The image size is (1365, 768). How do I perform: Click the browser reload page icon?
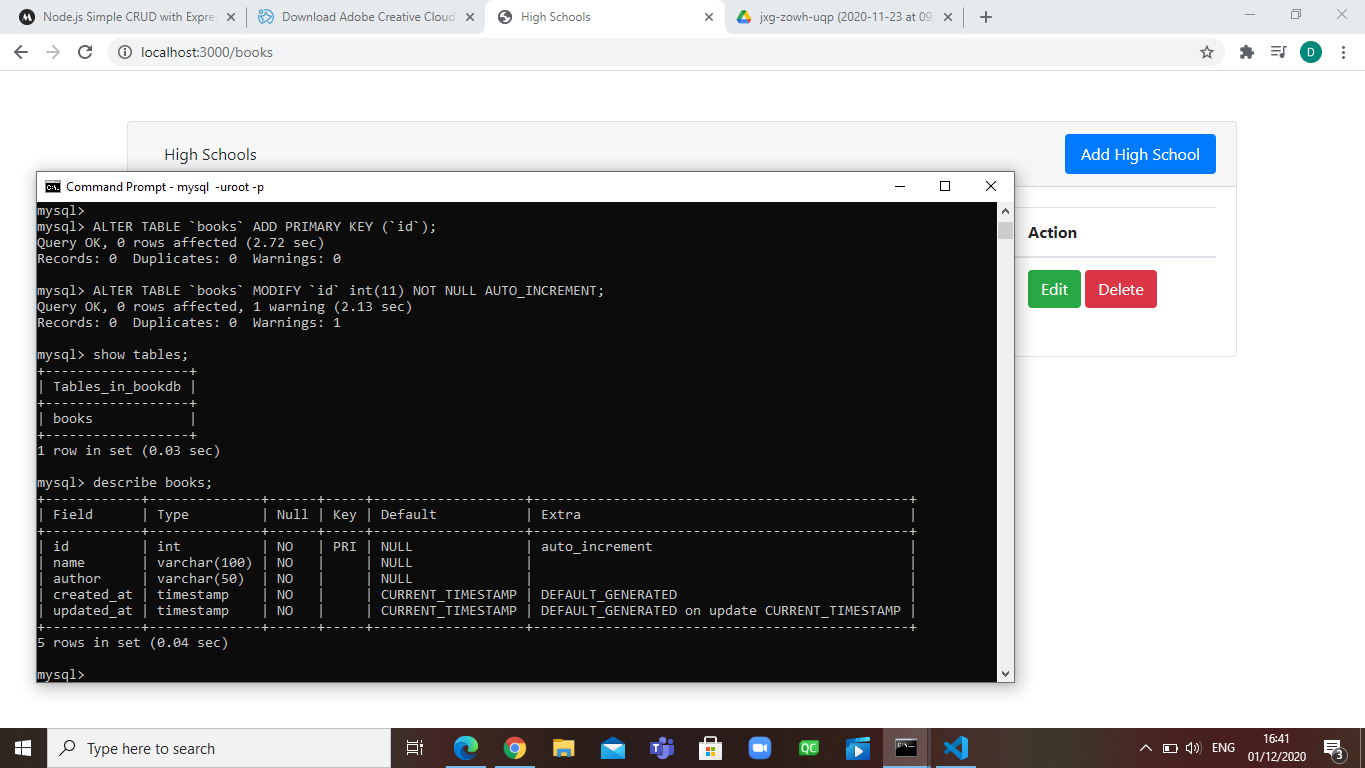click(x=85, y=52)
